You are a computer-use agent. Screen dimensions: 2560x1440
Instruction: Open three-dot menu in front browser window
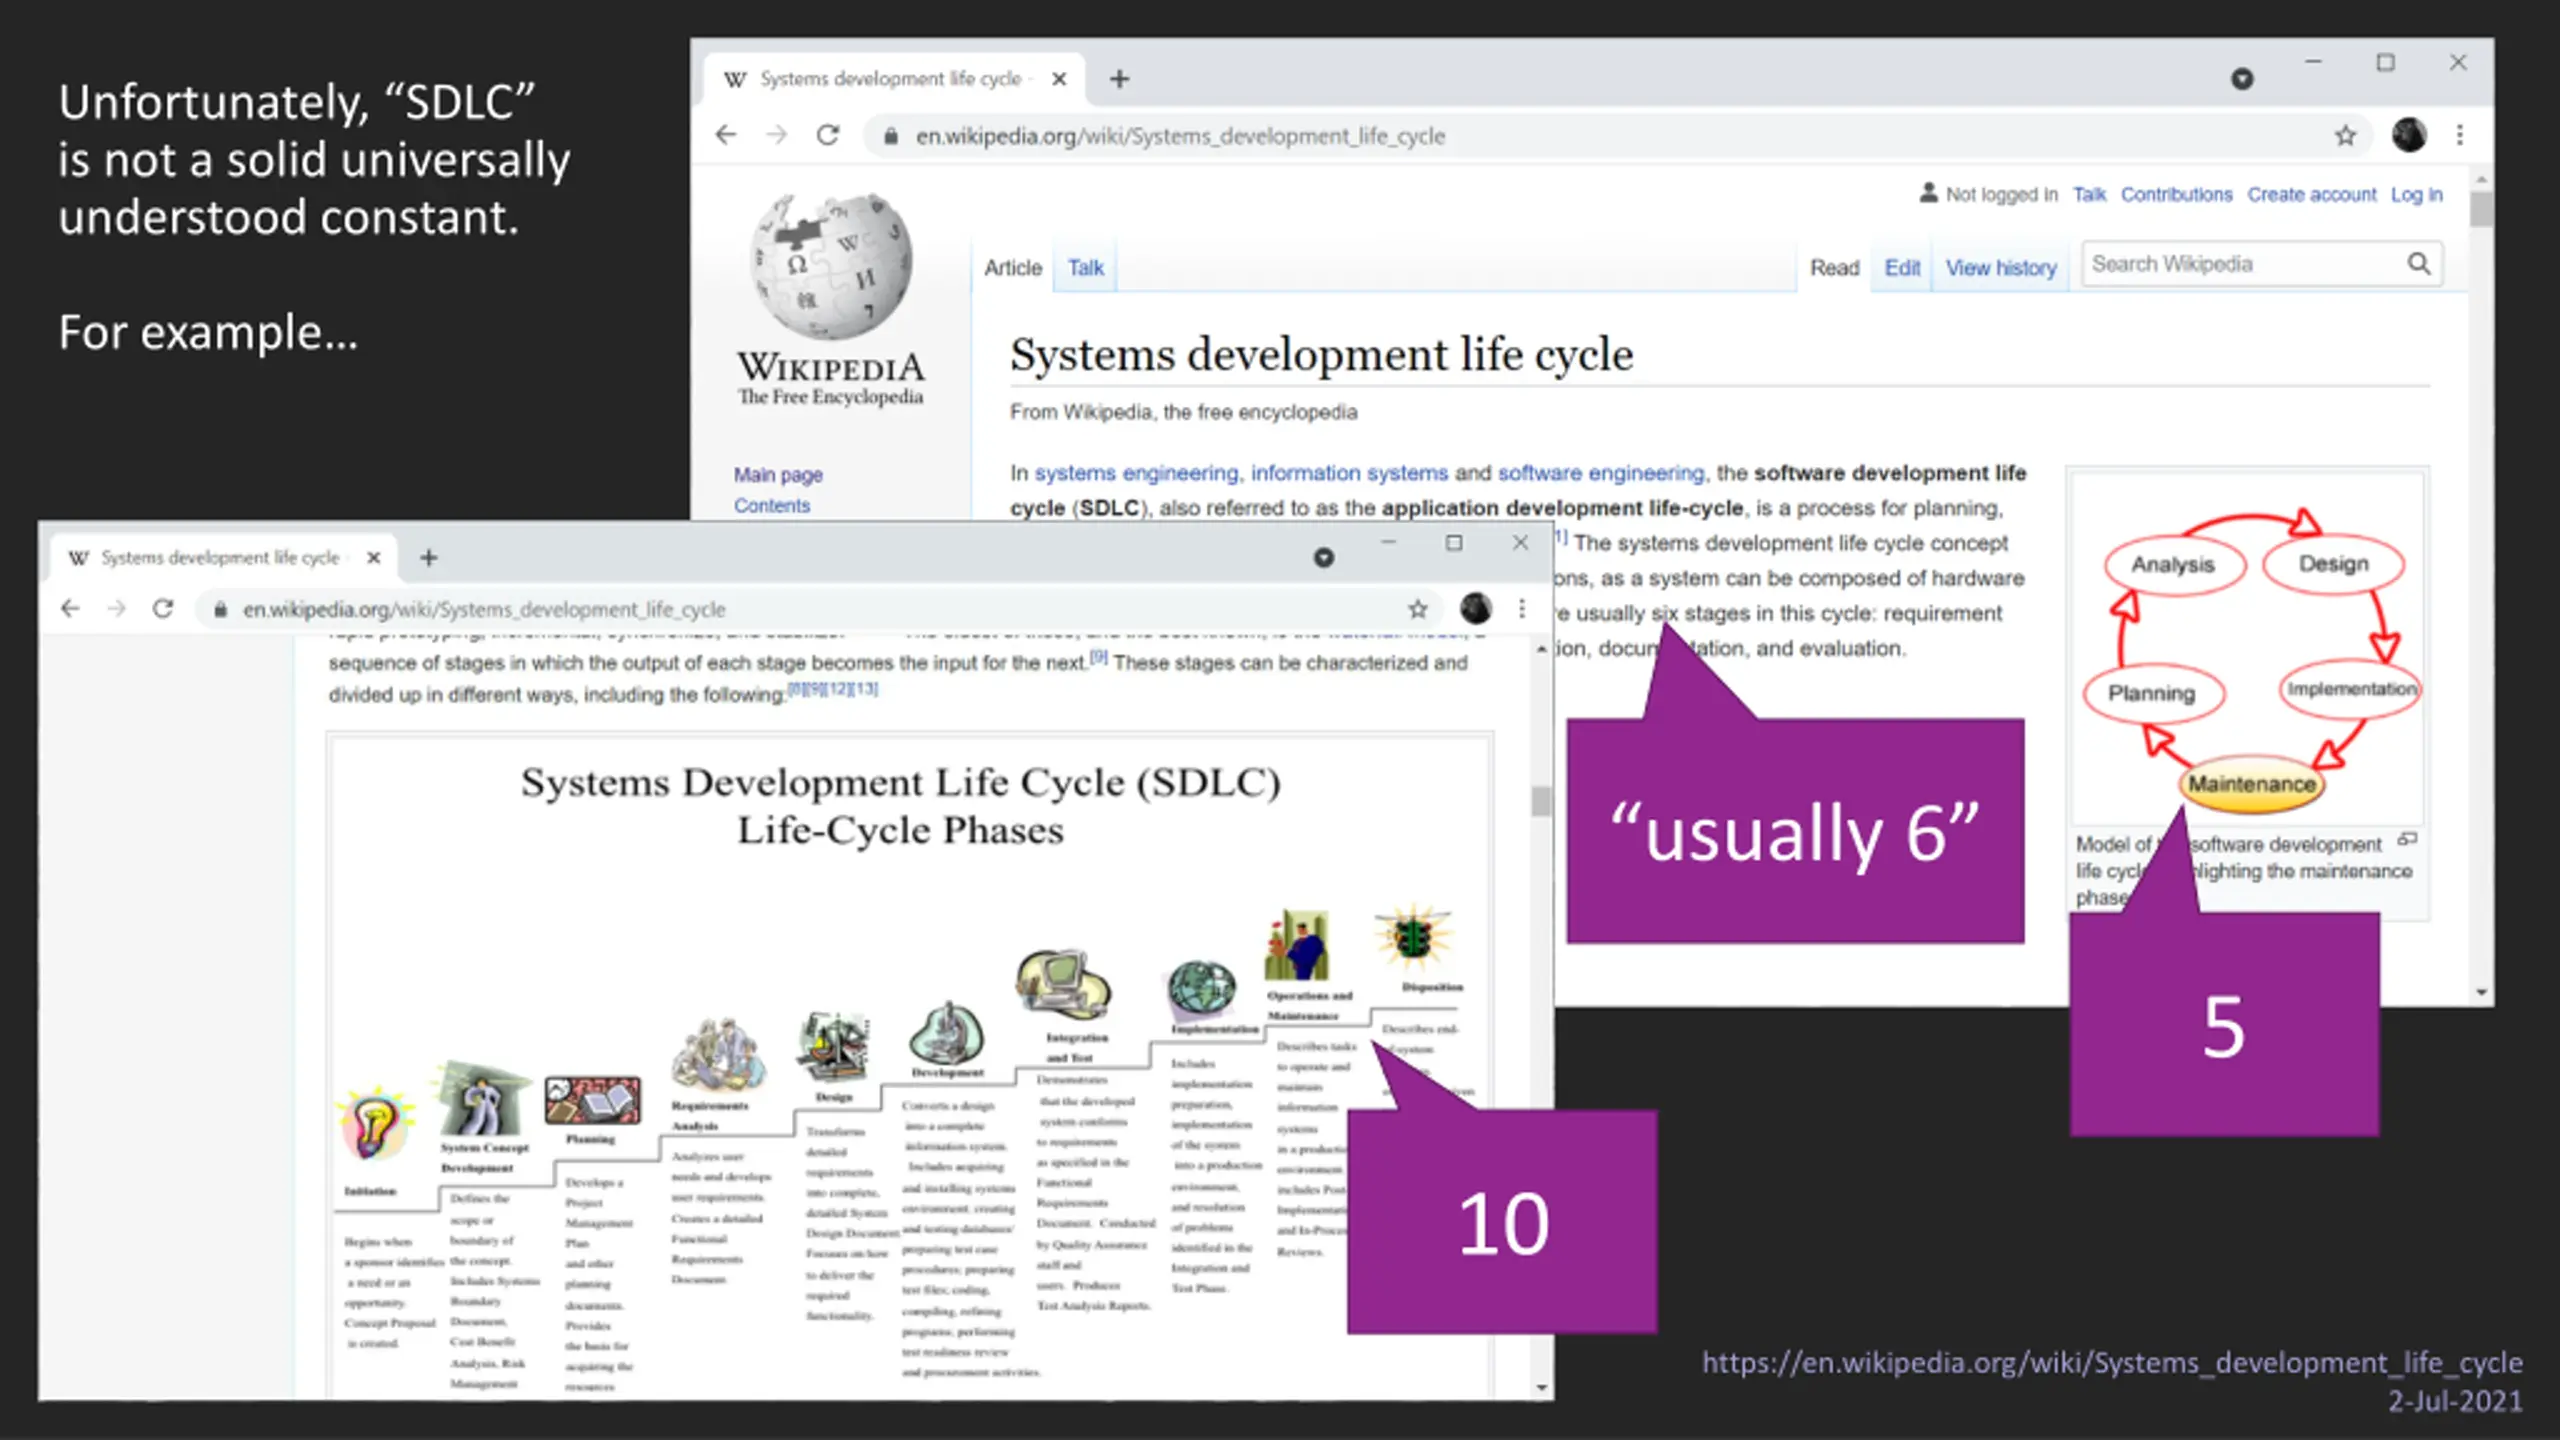(x=1521, y=608)
